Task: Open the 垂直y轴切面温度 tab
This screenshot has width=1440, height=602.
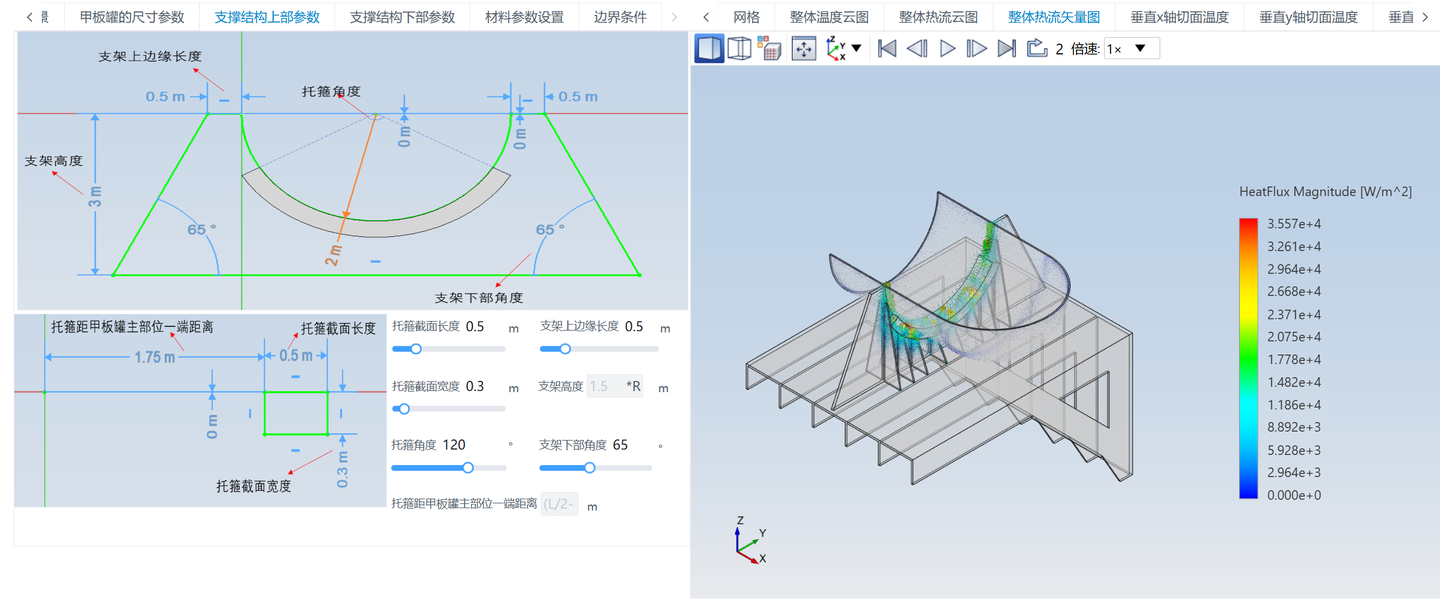Action: [1308, 17]
